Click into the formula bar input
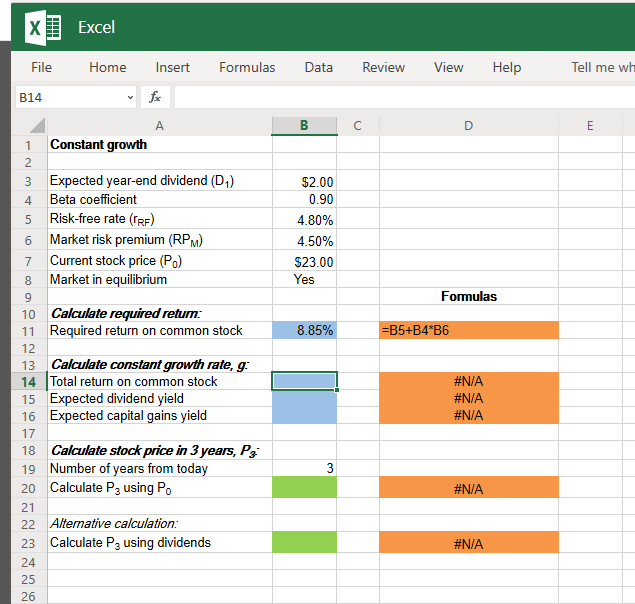 coord(405,97)
